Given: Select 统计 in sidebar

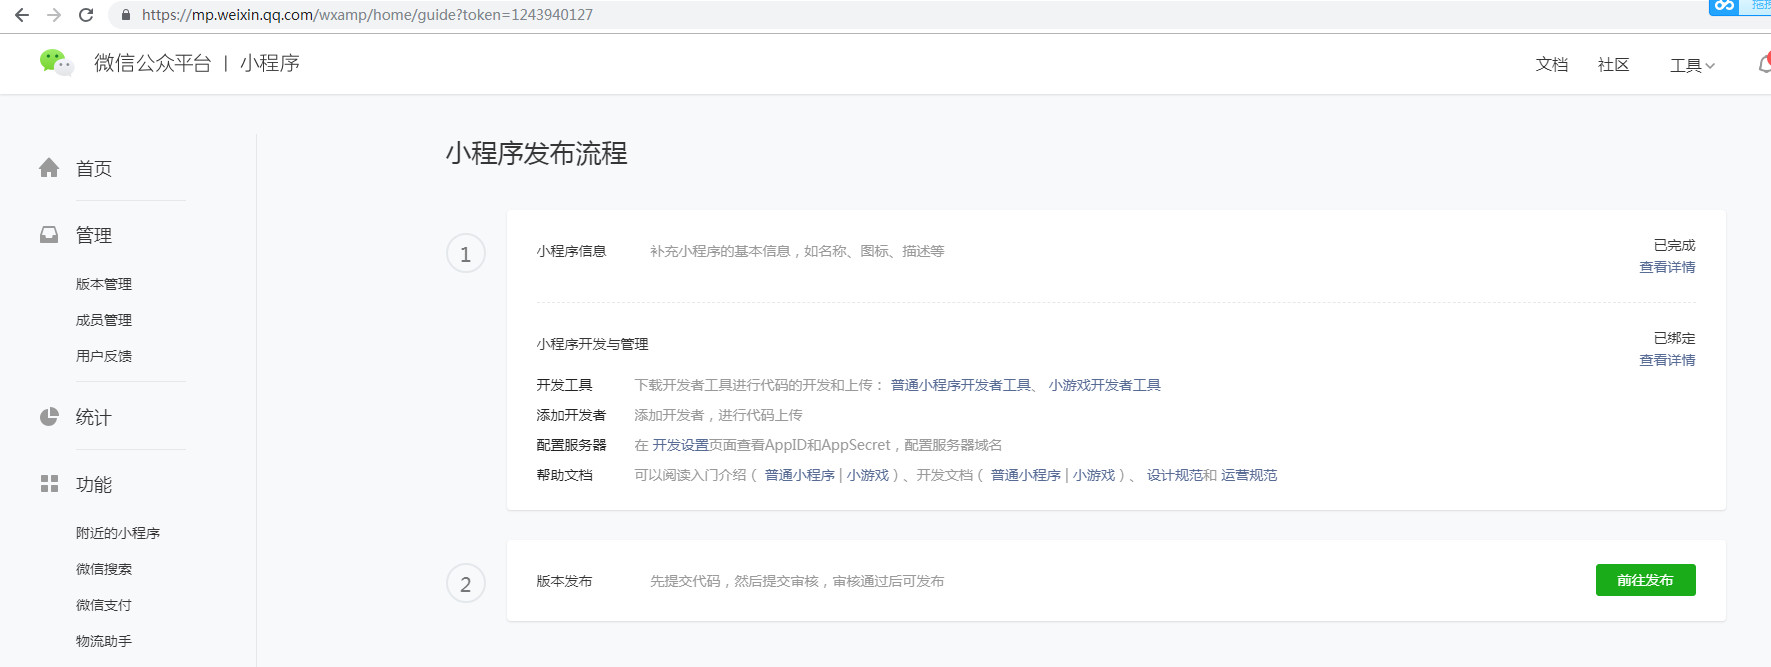Looking at the screenshot, I should (94, 417).
